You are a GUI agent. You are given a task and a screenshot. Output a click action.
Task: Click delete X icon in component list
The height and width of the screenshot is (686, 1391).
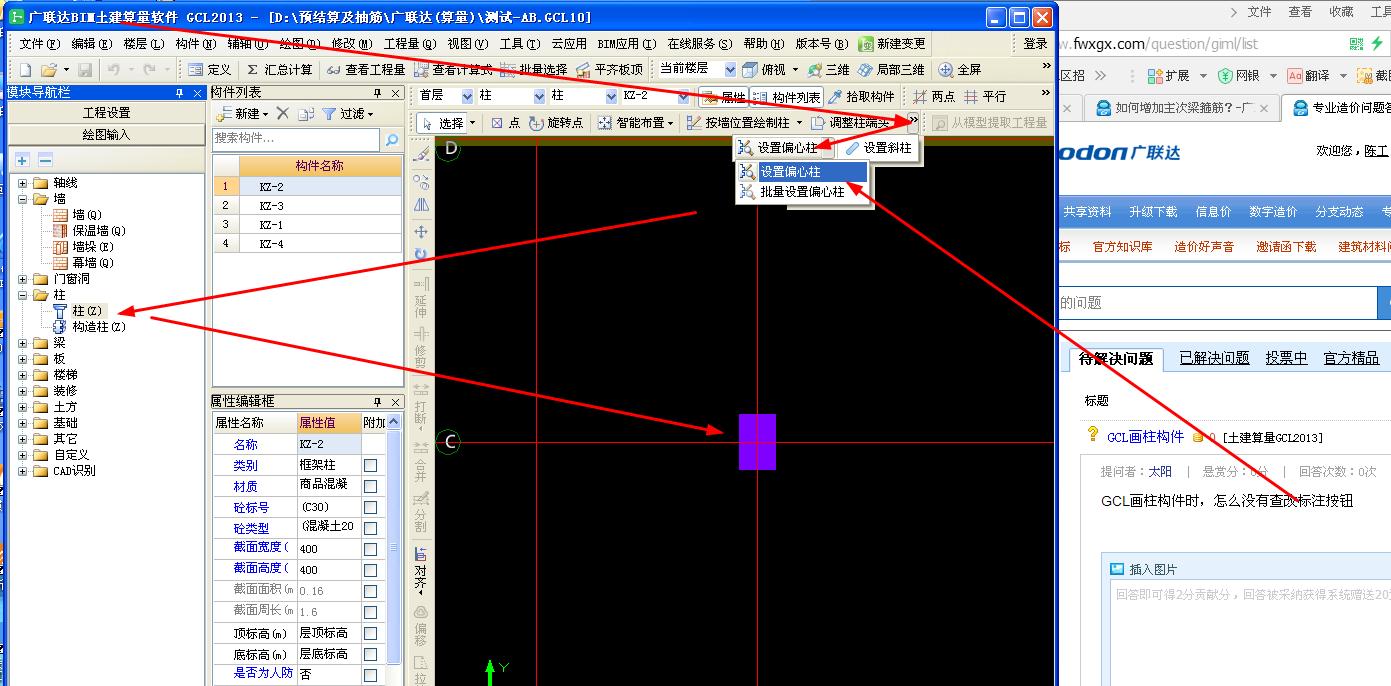(282, 114)
